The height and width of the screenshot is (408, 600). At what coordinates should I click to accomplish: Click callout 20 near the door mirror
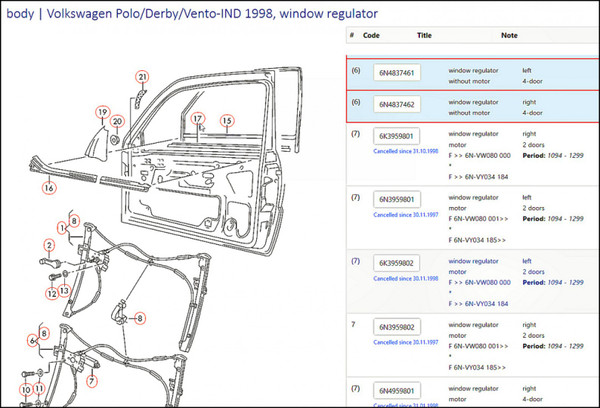(117, 121)
